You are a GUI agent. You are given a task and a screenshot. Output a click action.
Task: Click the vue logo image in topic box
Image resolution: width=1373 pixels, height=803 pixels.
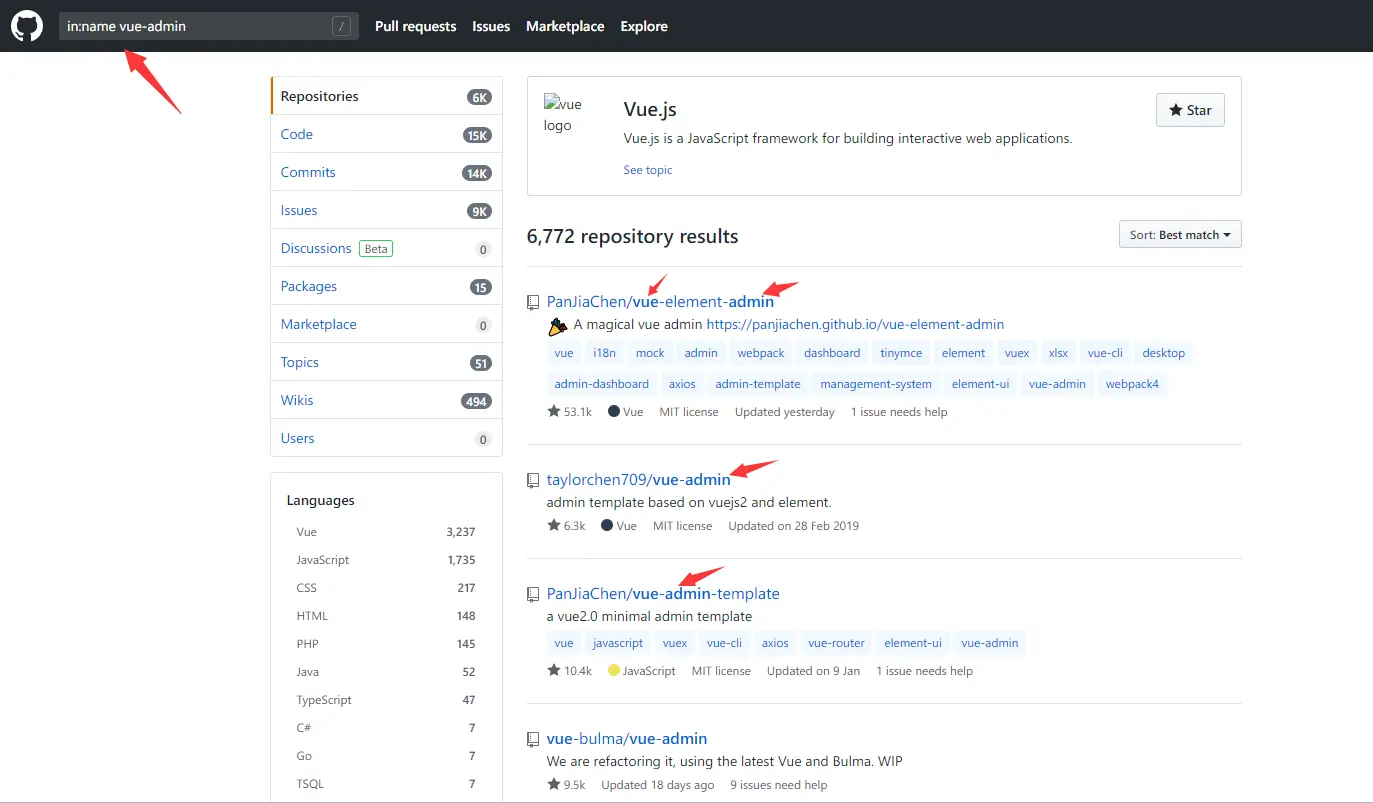(x=563, y=114)
